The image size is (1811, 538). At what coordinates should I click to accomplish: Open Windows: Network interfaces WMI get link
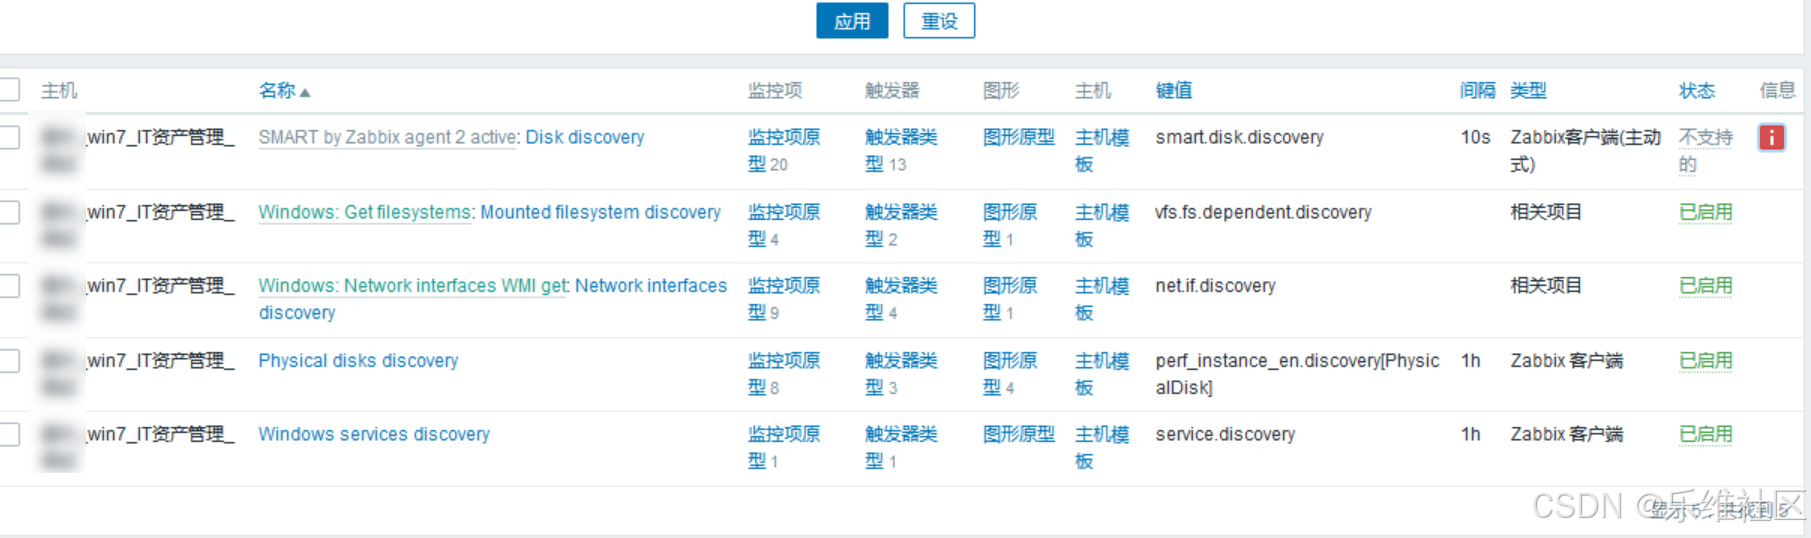pos(412,286)
